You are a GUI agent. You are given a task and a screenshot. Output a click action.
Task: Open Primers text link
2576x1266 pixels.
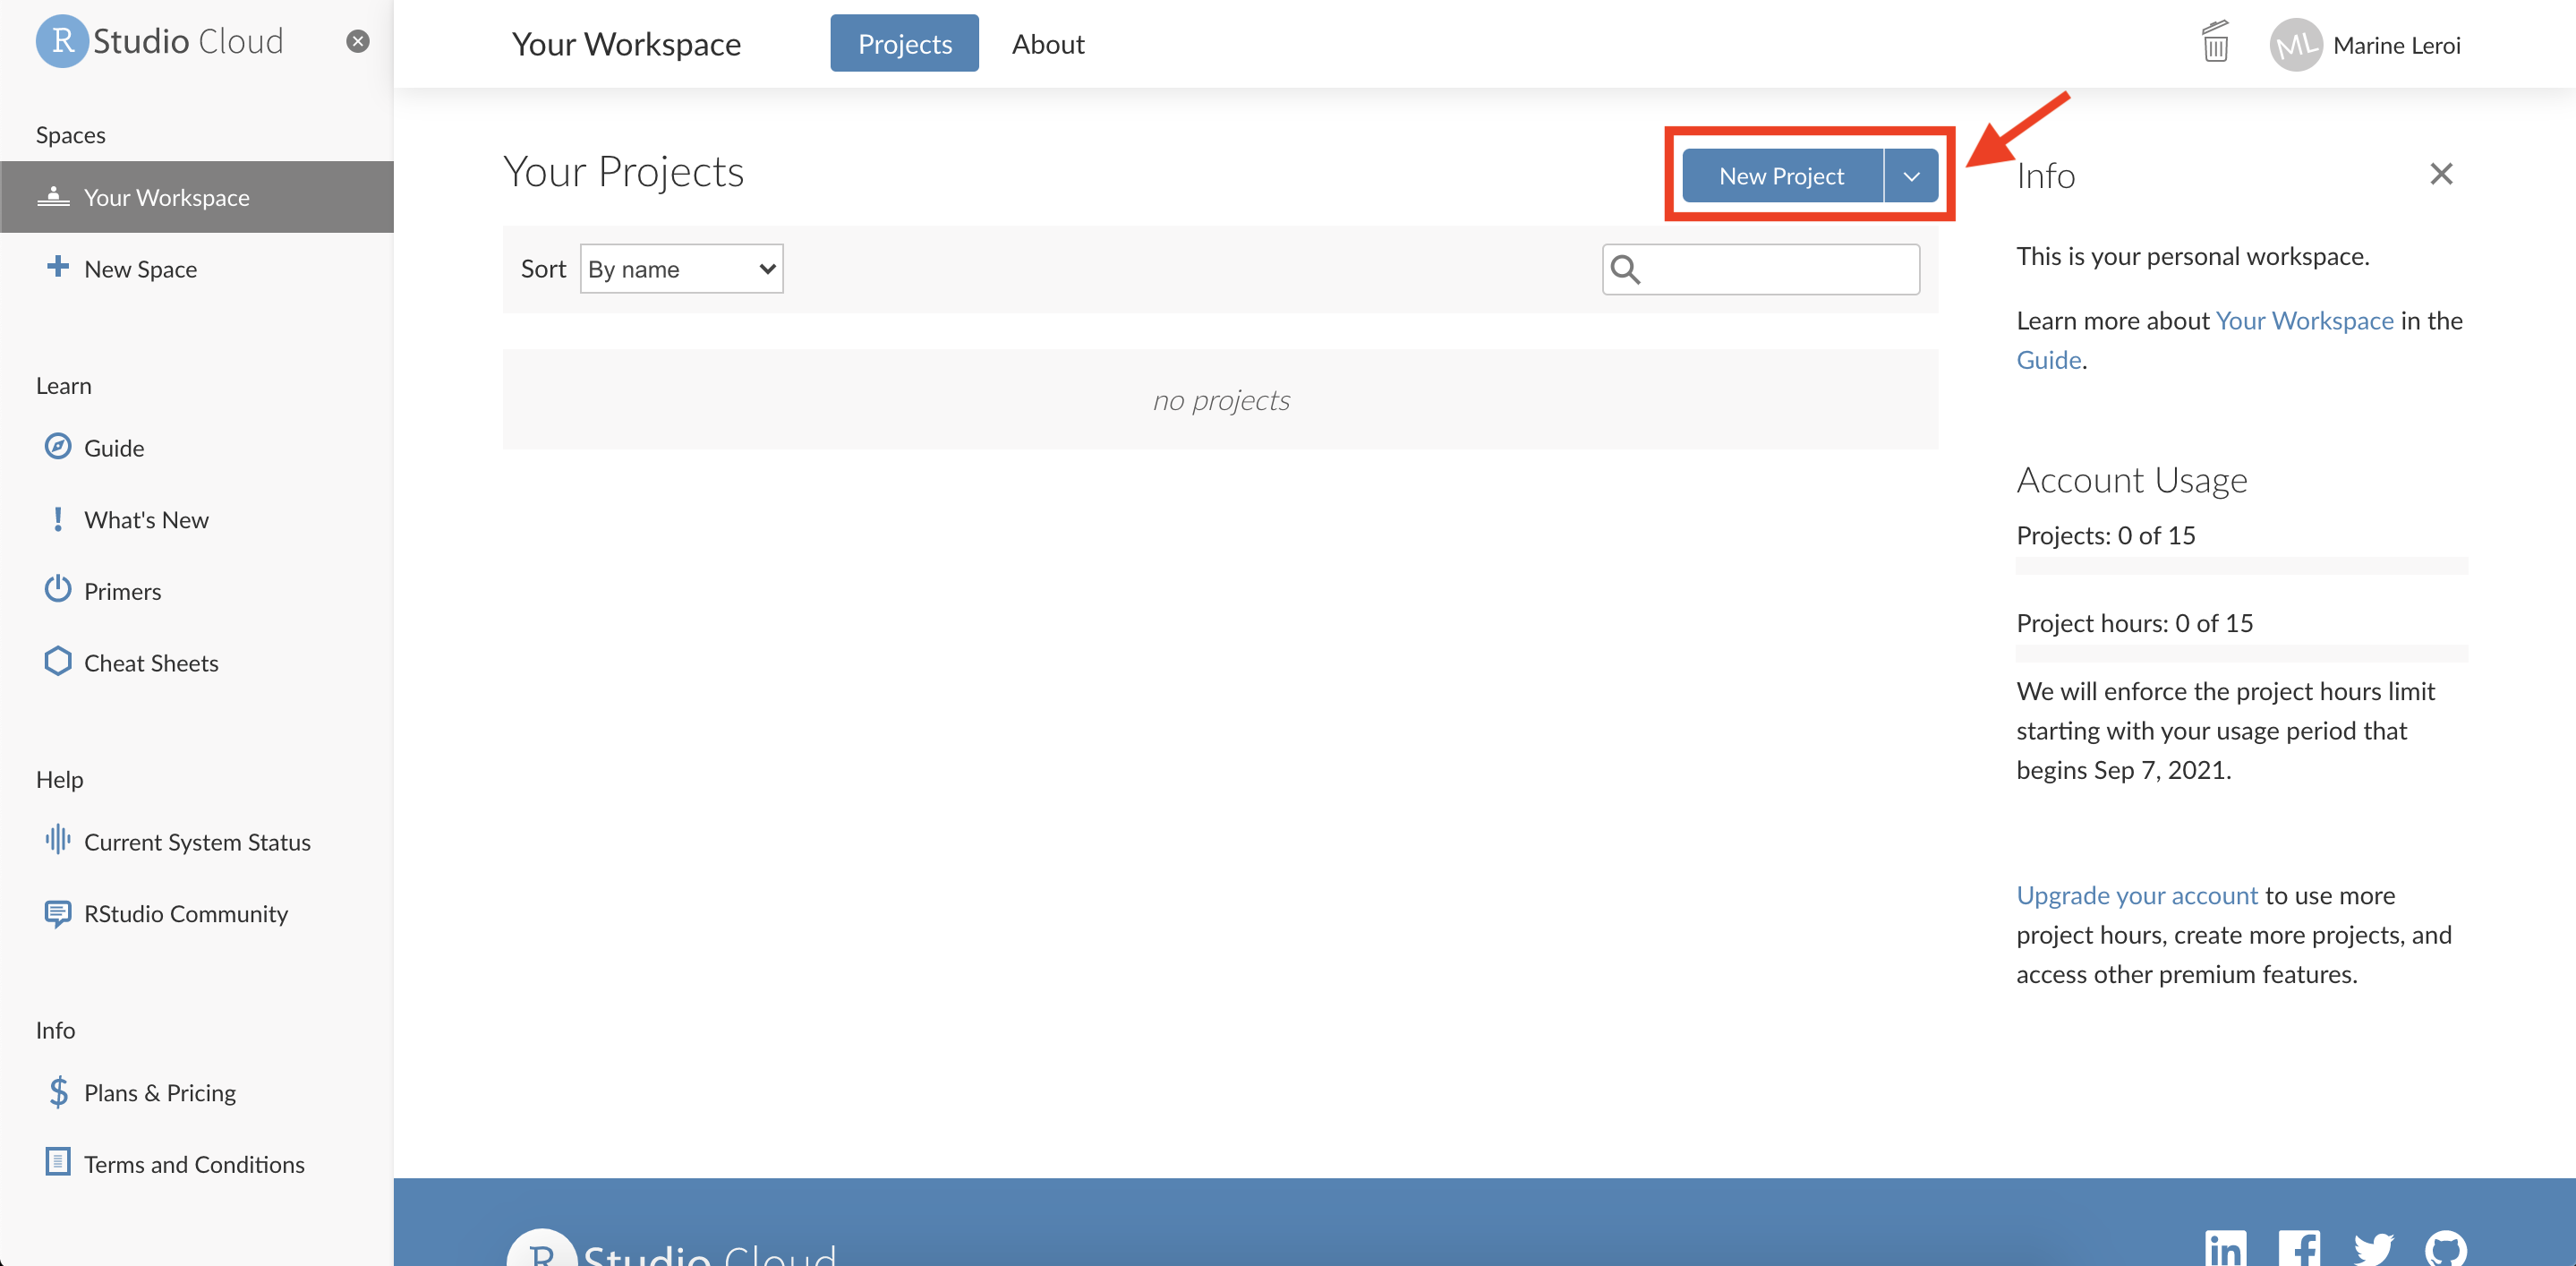(122, 591)
